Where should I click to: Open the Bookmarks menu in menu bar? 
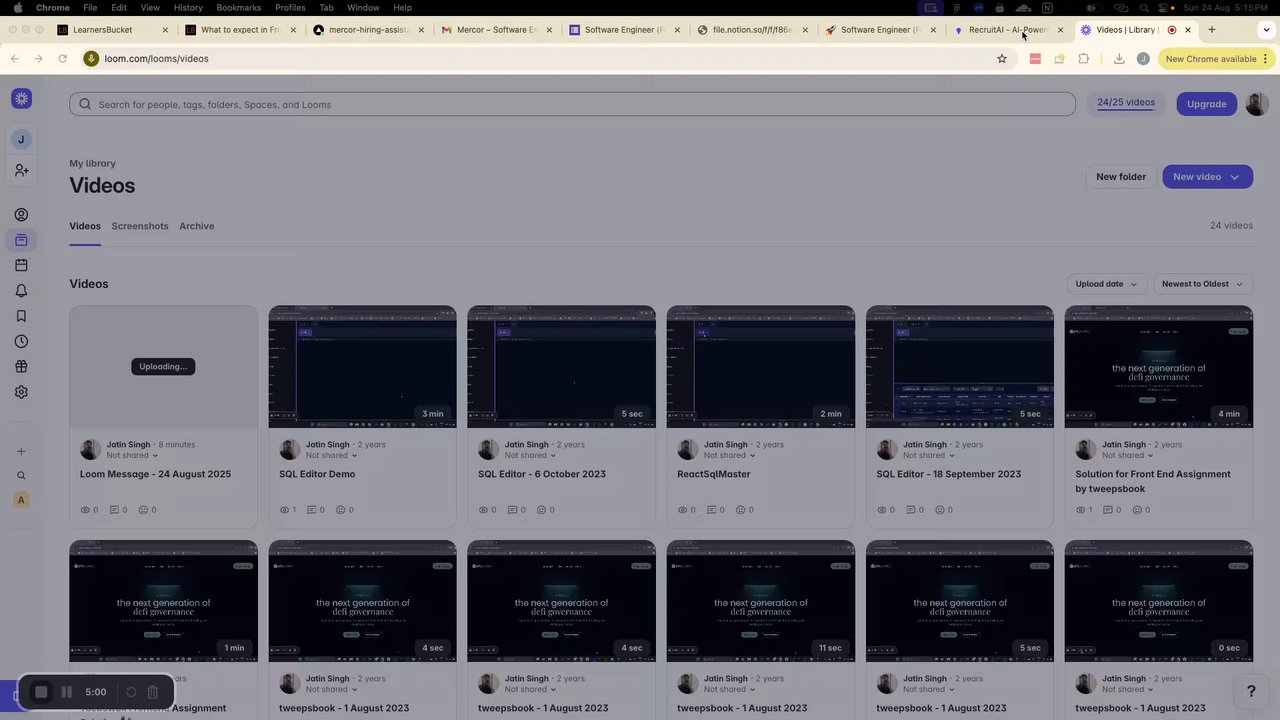(x=239, y=8)
